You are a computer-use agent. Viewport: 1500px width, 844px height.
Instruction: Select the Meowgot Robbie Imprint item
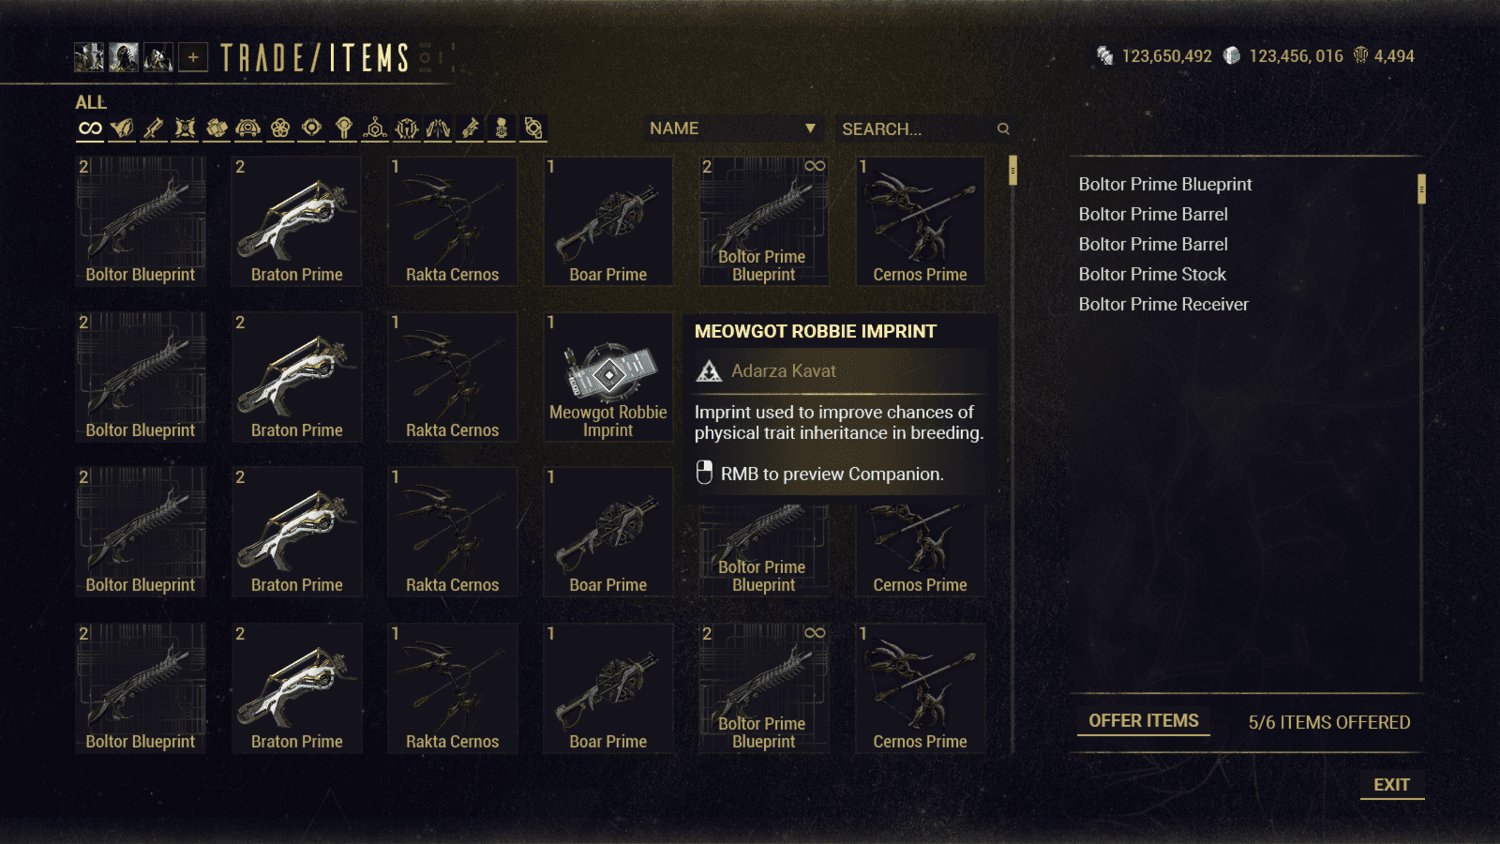click(608, 376)
